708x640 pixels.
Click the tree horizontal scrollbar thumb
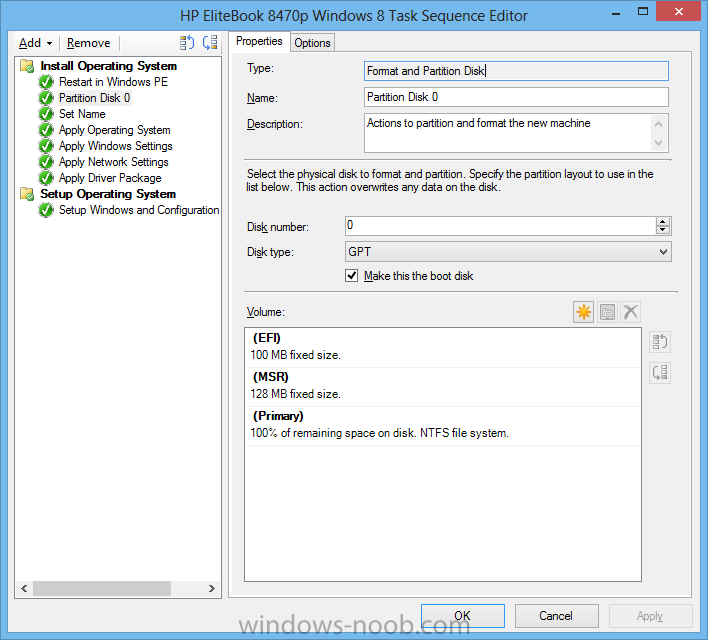102,589
